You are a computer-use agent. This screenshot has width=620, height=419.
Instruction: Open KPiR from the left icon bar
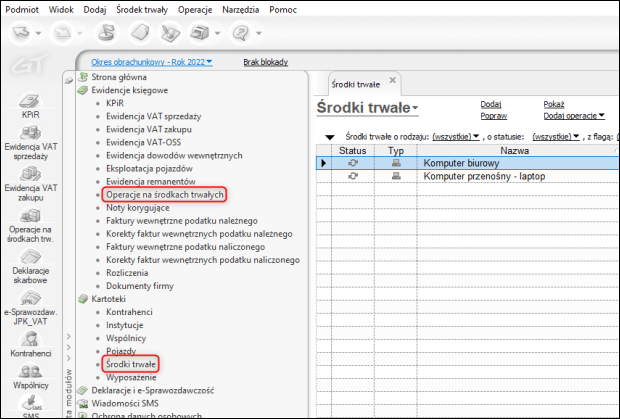pyautogui.click(x=30, y=106)
